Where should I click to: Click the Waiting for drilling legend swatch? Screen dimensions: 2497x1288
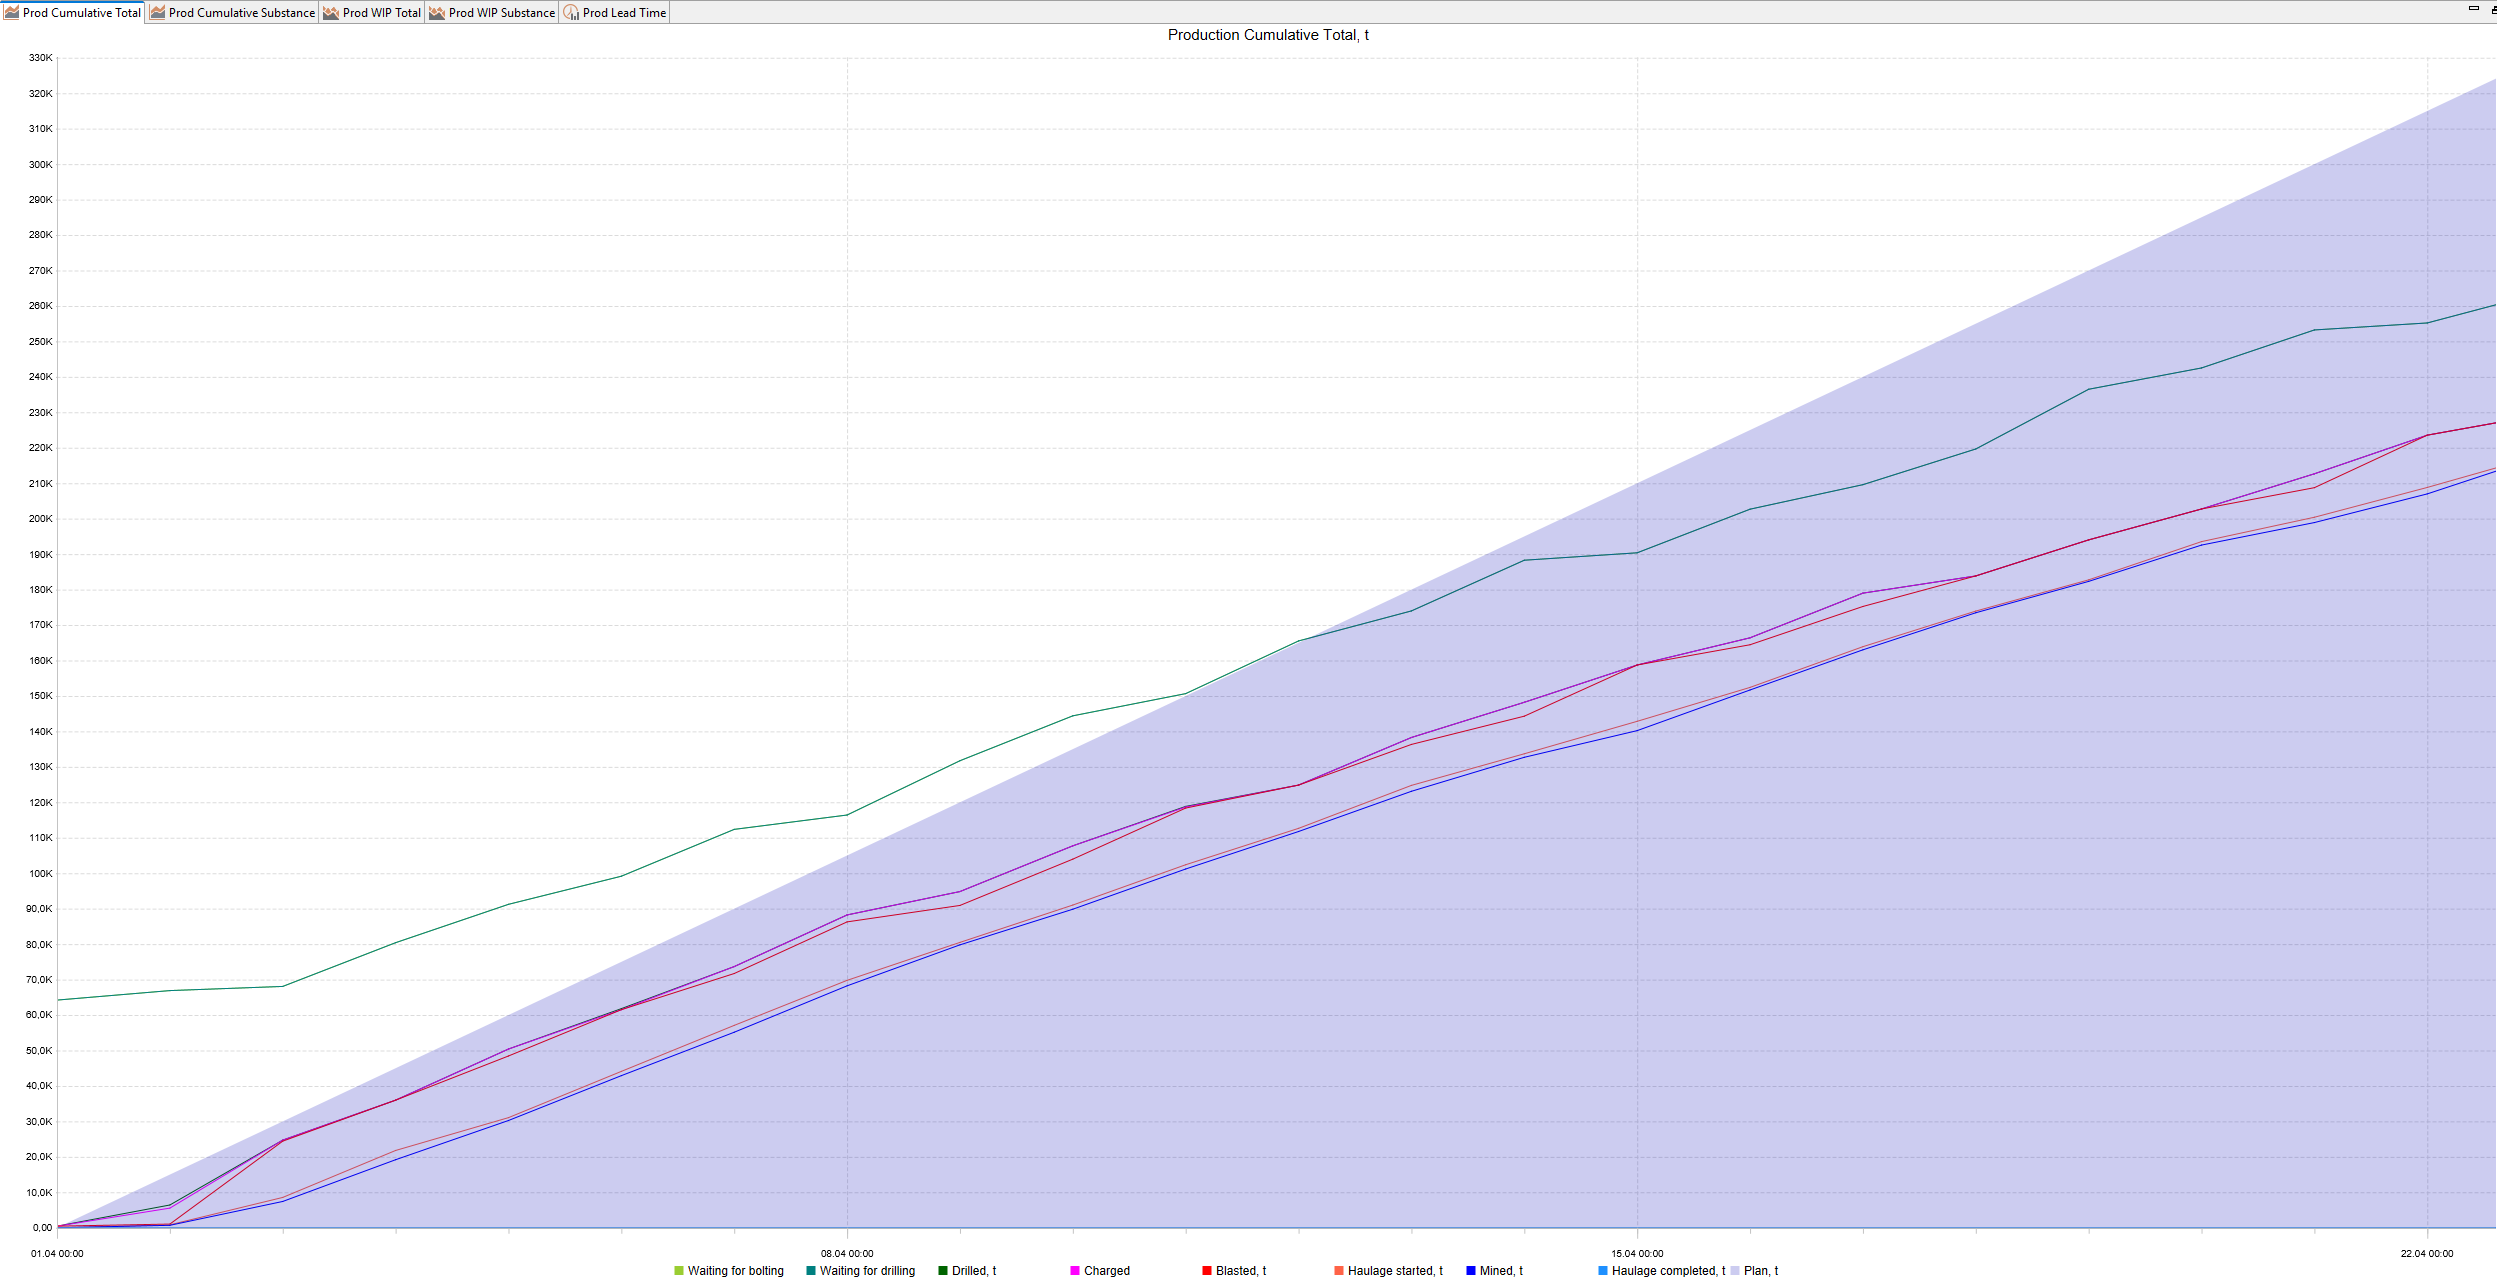tap(811, 1271)
